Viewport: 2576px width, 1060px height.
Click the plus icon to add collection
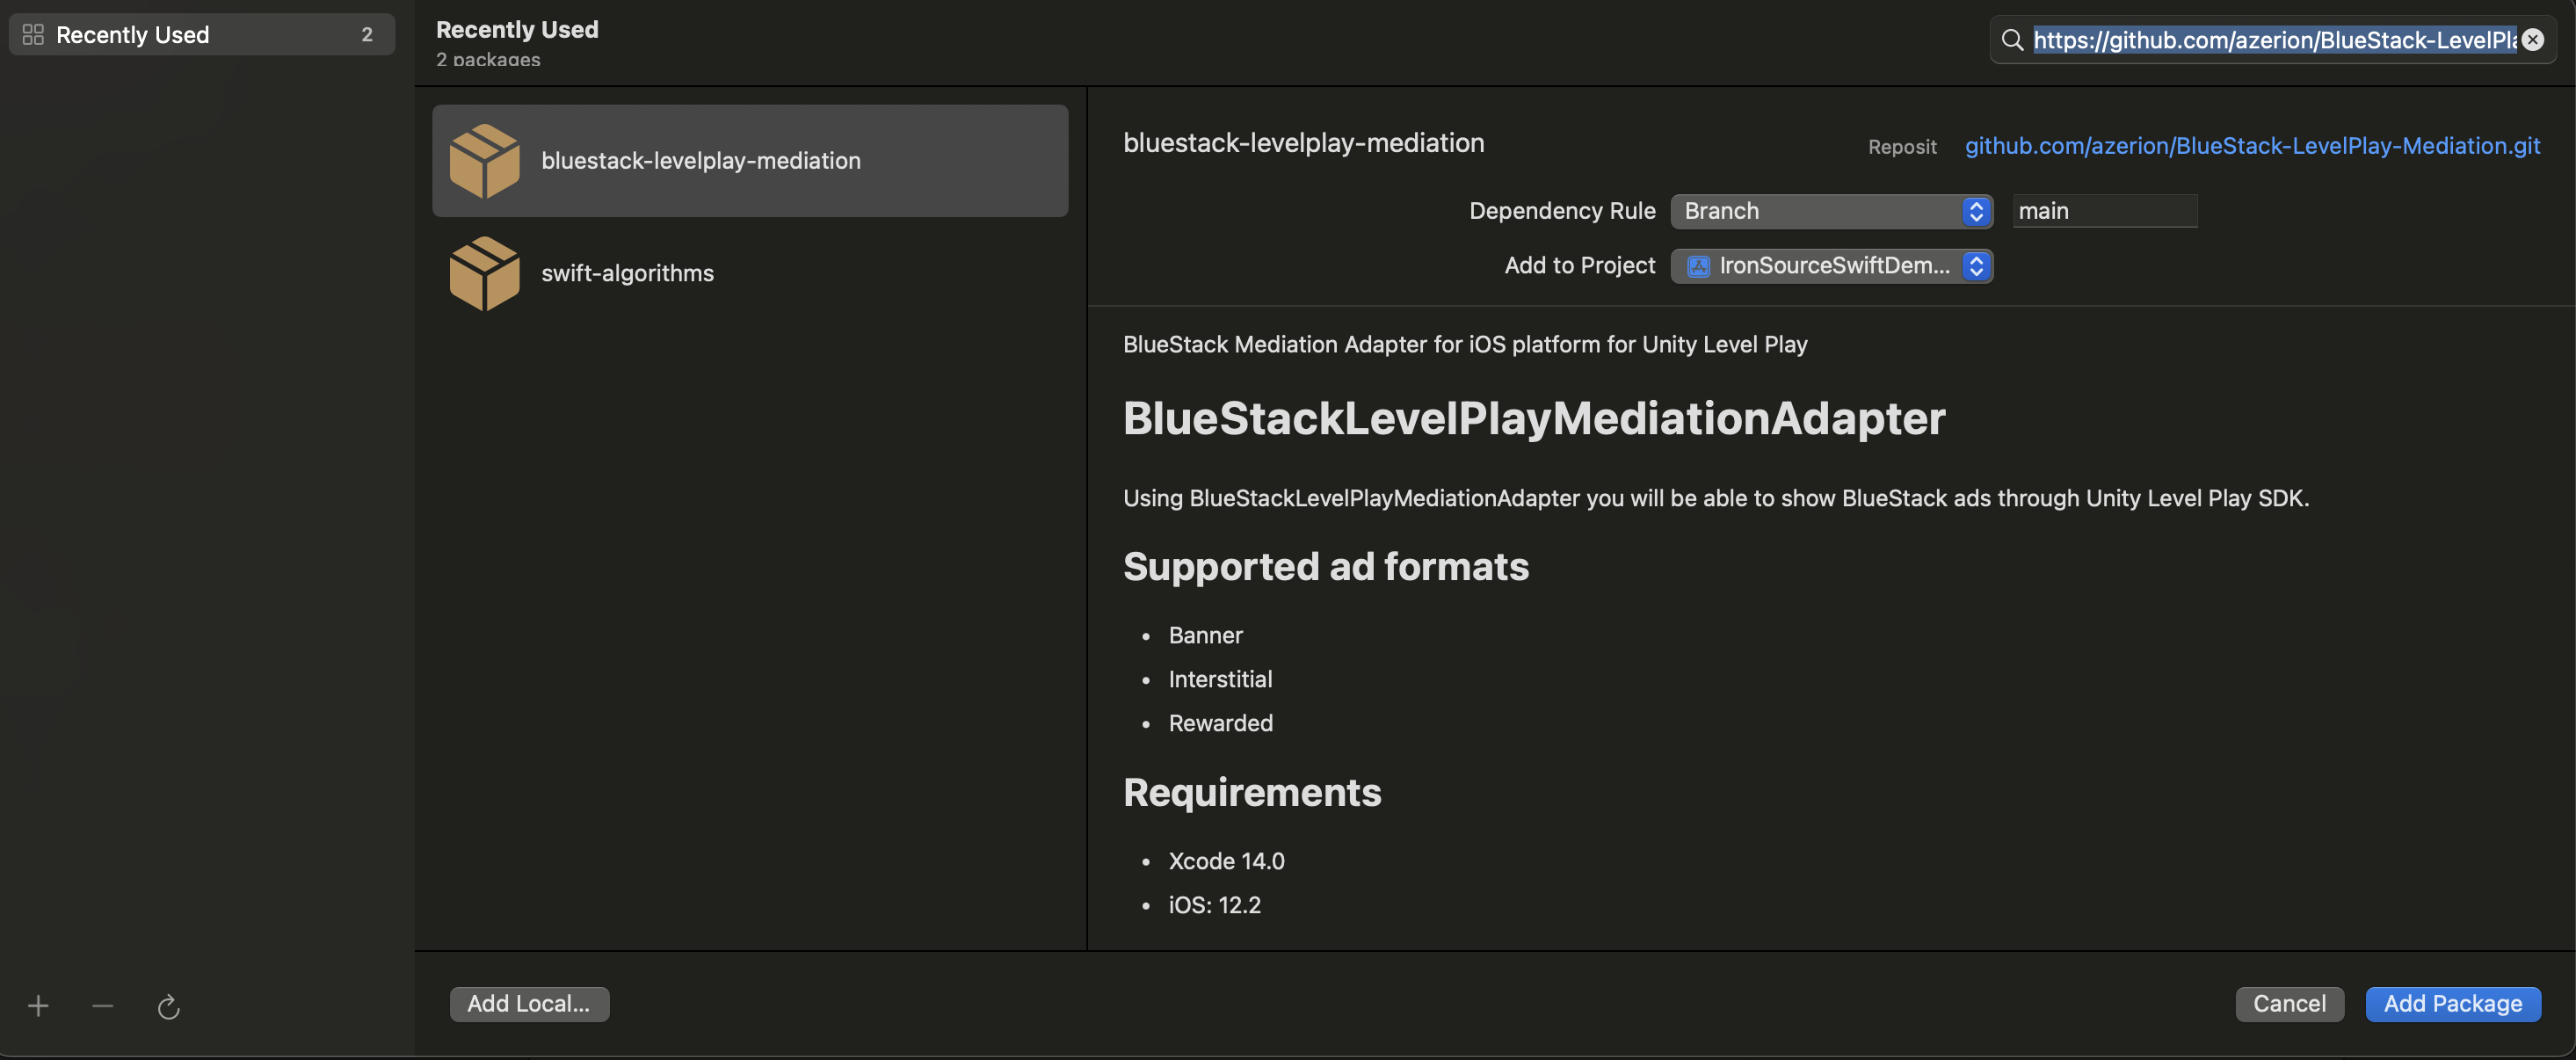pos(38,1006)
